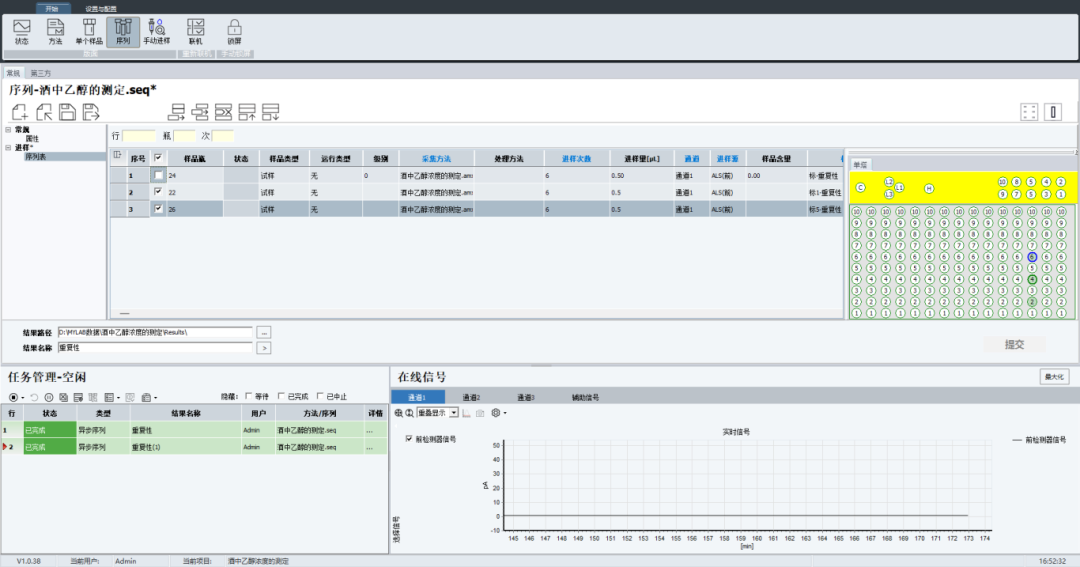Image resolution: width=1080 pixels, height=567 pixels.
Task: Switch to the 通道3 signal tab
Action: coord(526,398)
